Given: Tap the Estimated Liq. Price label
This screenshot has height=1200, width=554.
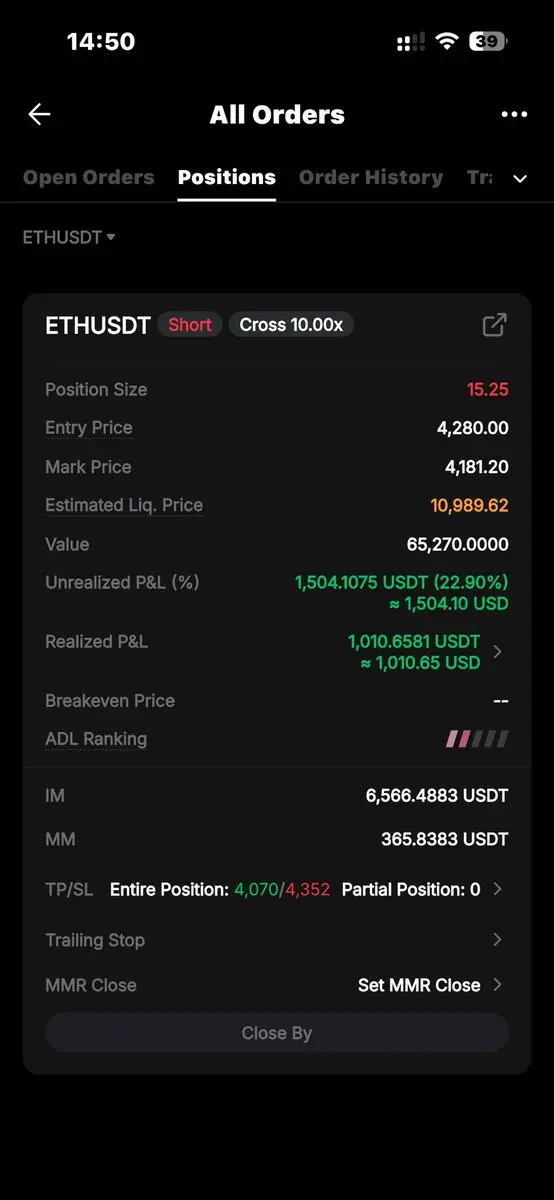Looking at the screenshot, I should (124, 505).
